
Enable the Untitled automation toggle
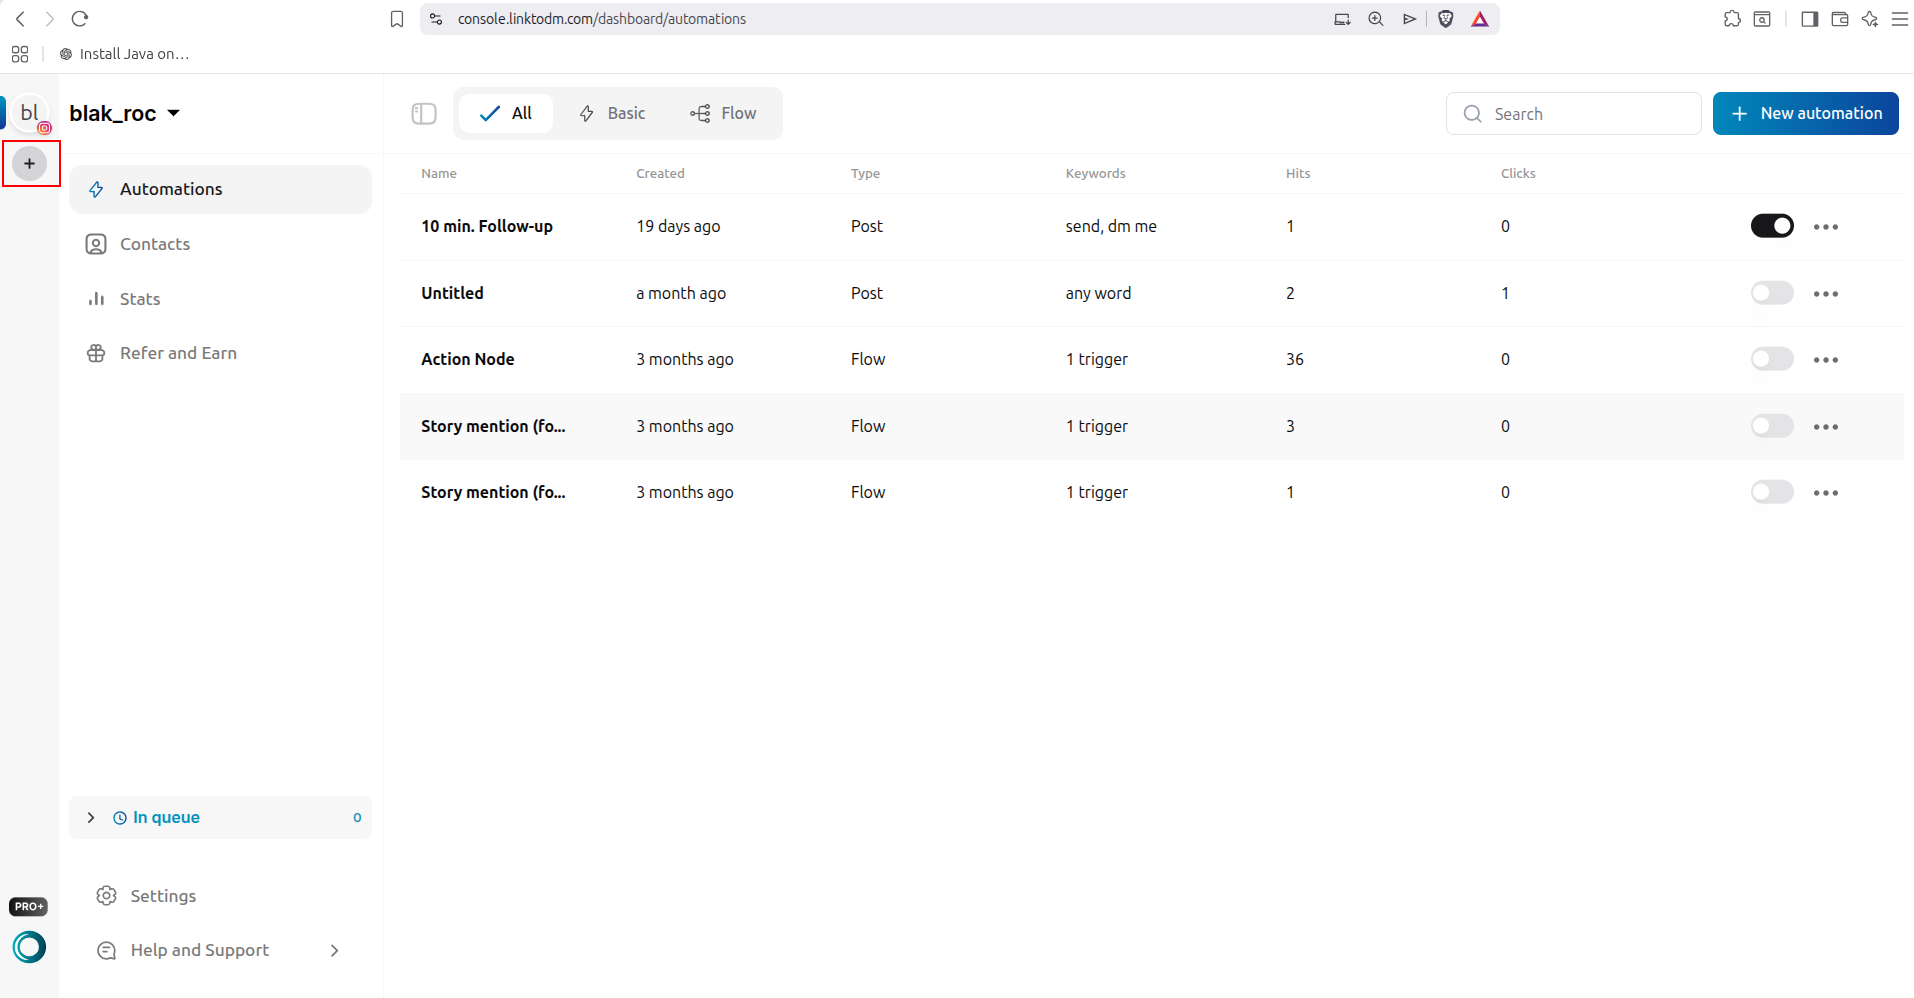1772,293
